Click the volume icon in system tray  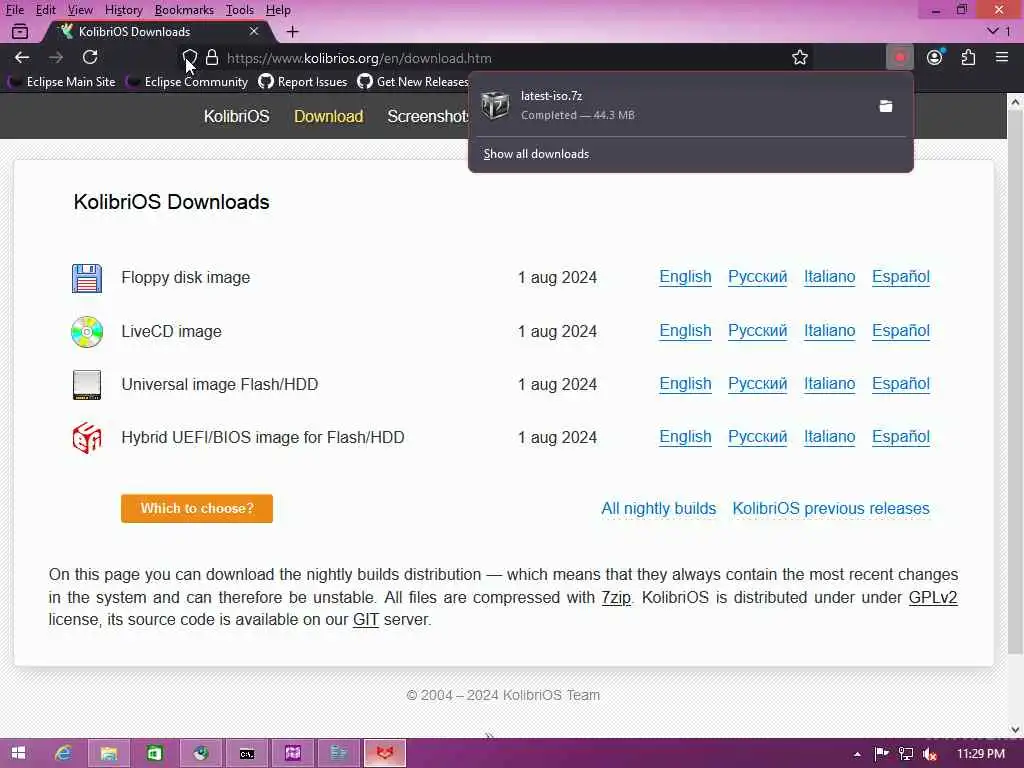coord(930,754)
